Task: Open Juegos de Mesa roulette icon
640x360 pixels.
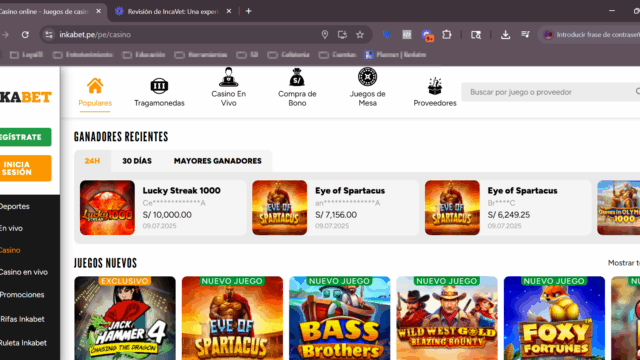Action: point(367,77)
